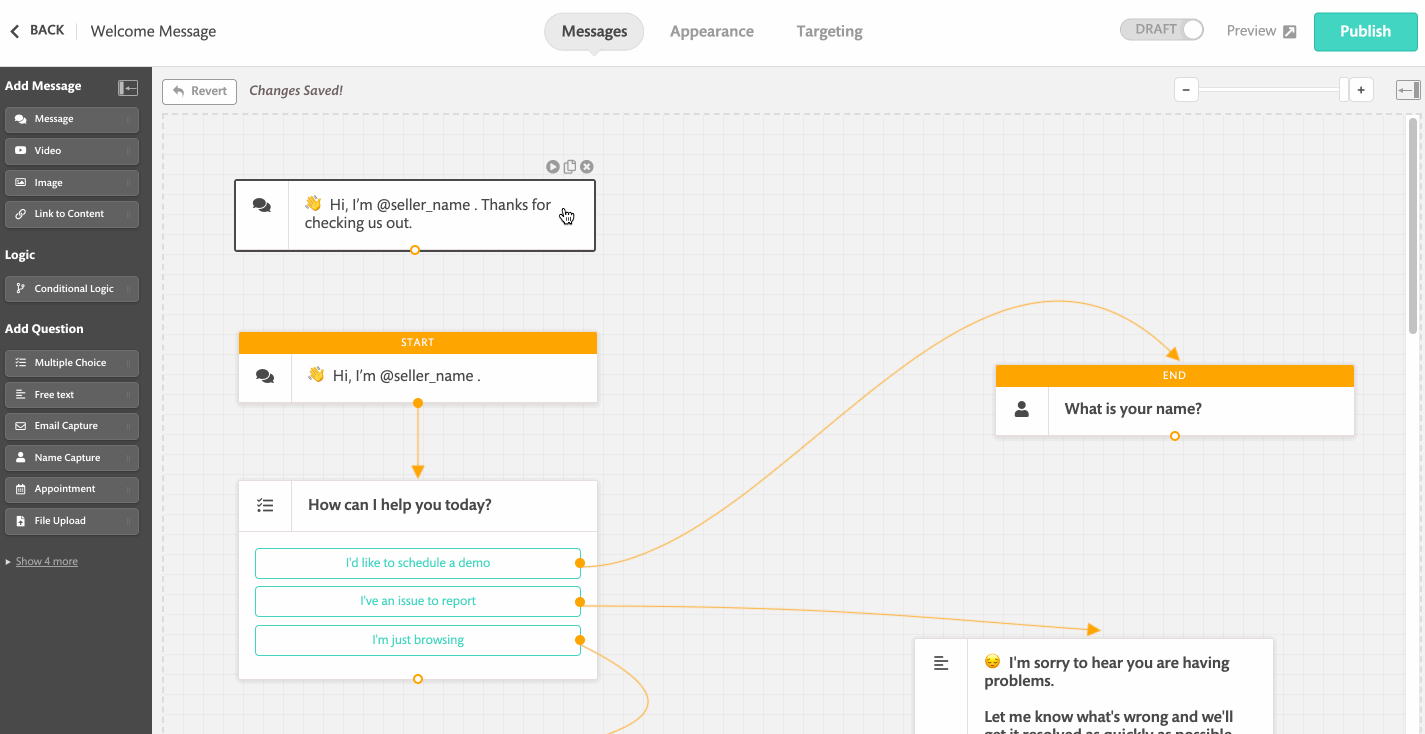Add an Email Capture question
The image size is (1425, 734).
tap(71, 425)
